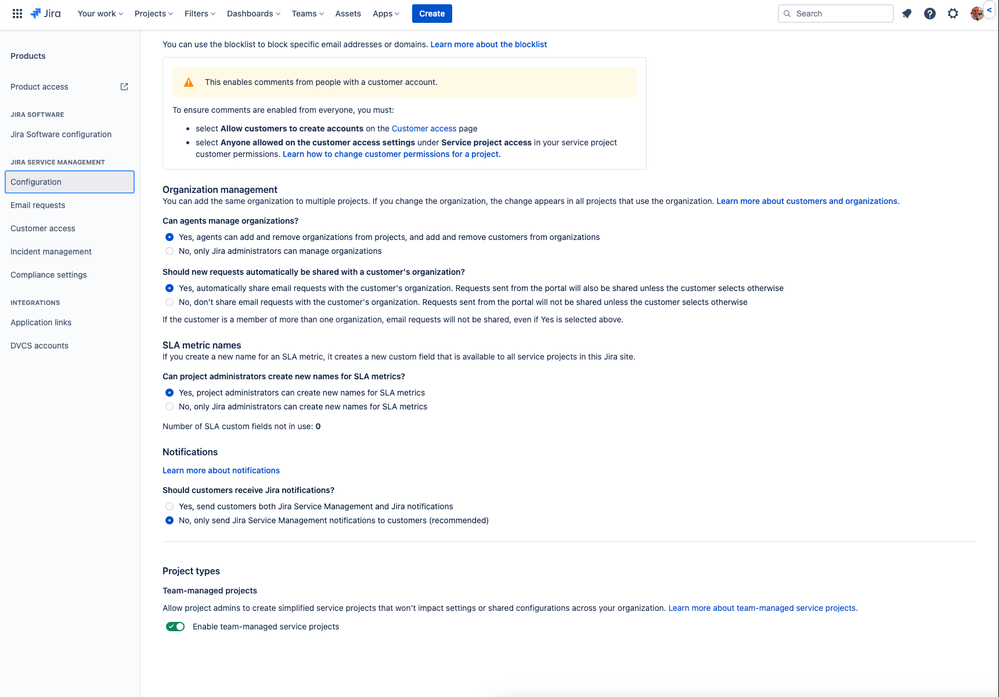Open the app switcher grid icon
The height and width of the screenshot is (697, 999).
[15, 13]
